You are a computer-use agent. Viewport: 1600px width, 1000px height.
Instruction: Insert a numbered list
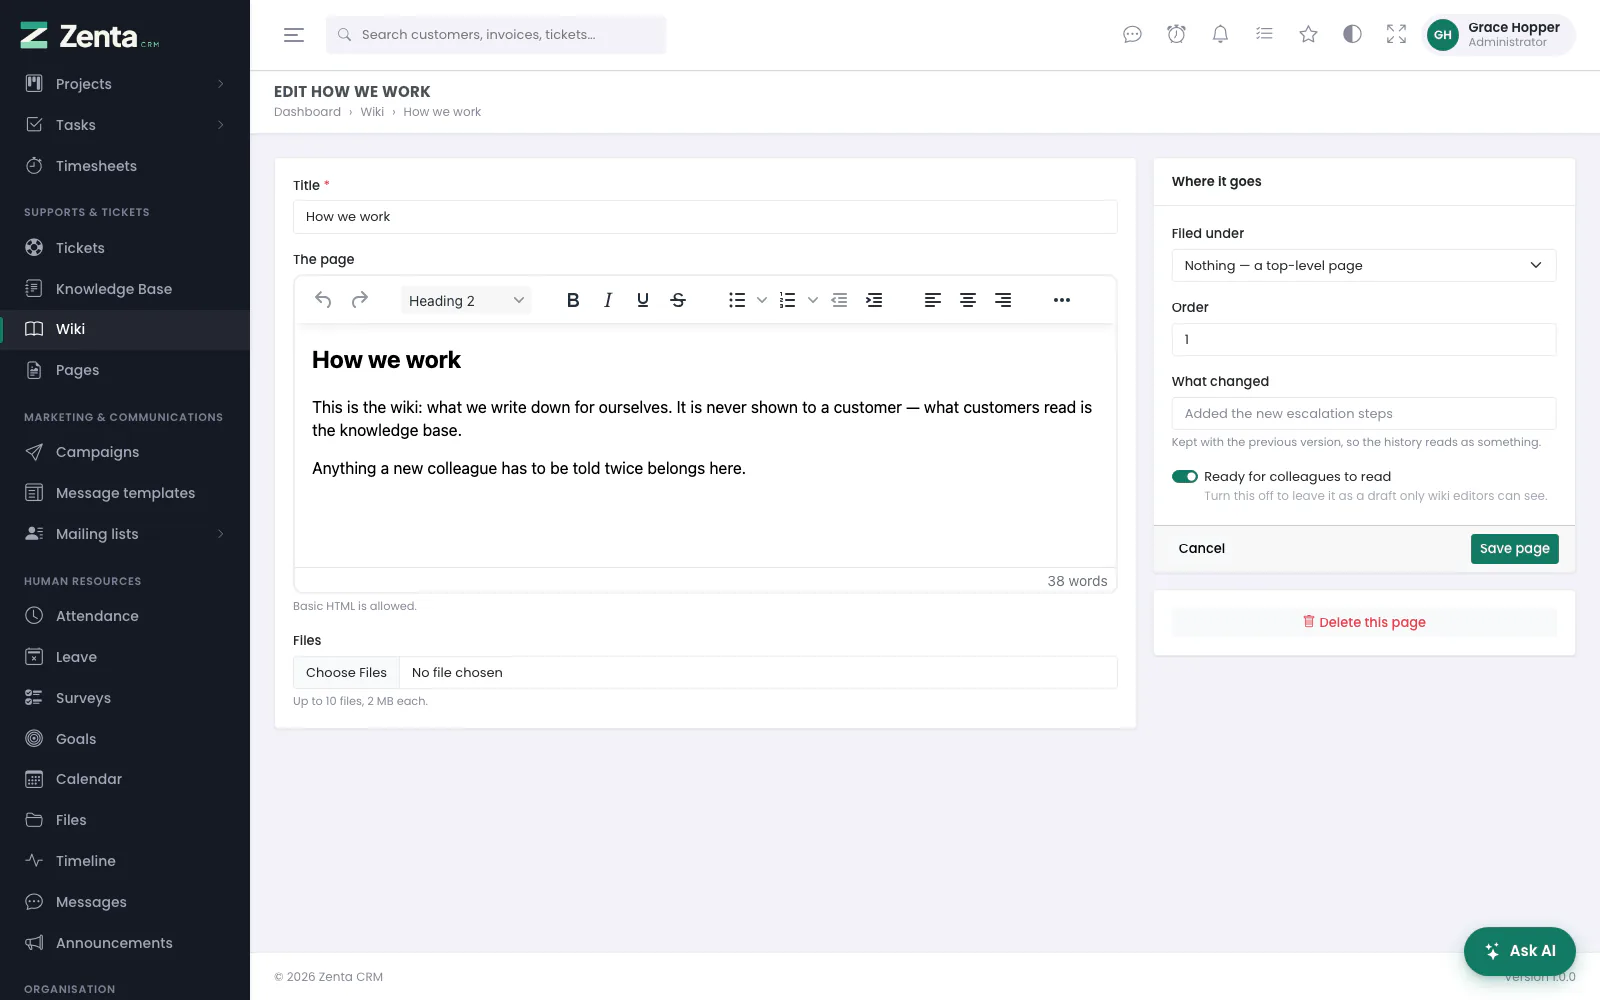tap(788, 300)
